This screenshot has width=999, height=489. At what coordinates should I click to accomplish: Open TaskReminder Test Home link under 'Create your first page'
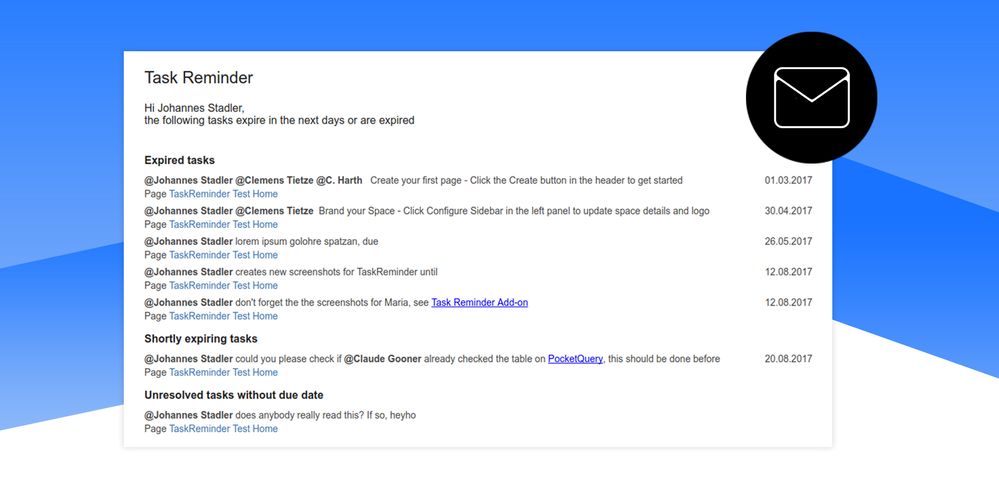tap(223, 194)
